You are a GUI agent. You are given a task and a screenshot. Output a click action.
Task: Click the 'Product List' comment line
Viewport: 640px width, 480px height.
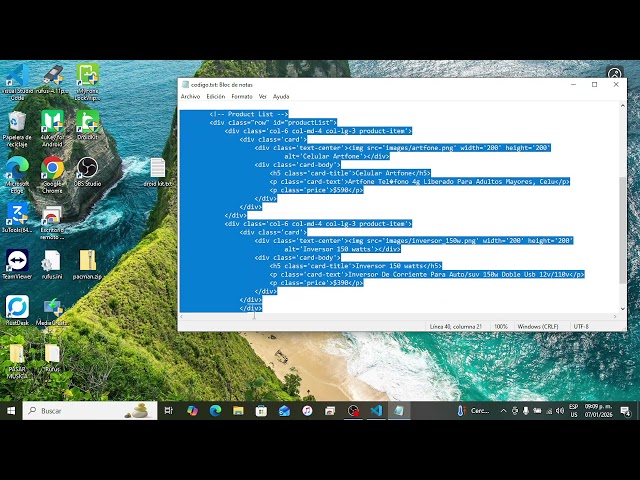click(x=249, y=114)
